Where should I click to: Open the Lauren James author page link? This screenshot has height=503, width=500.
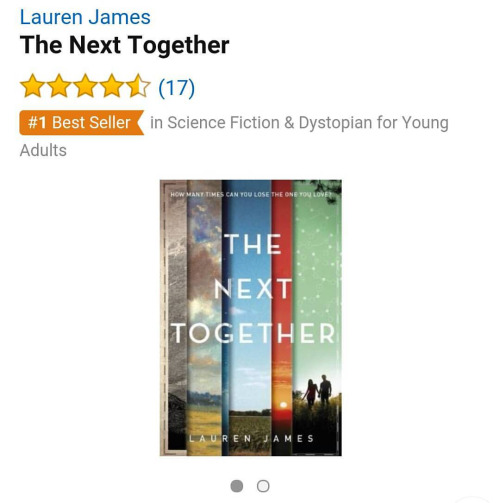(x=85, y=17)
